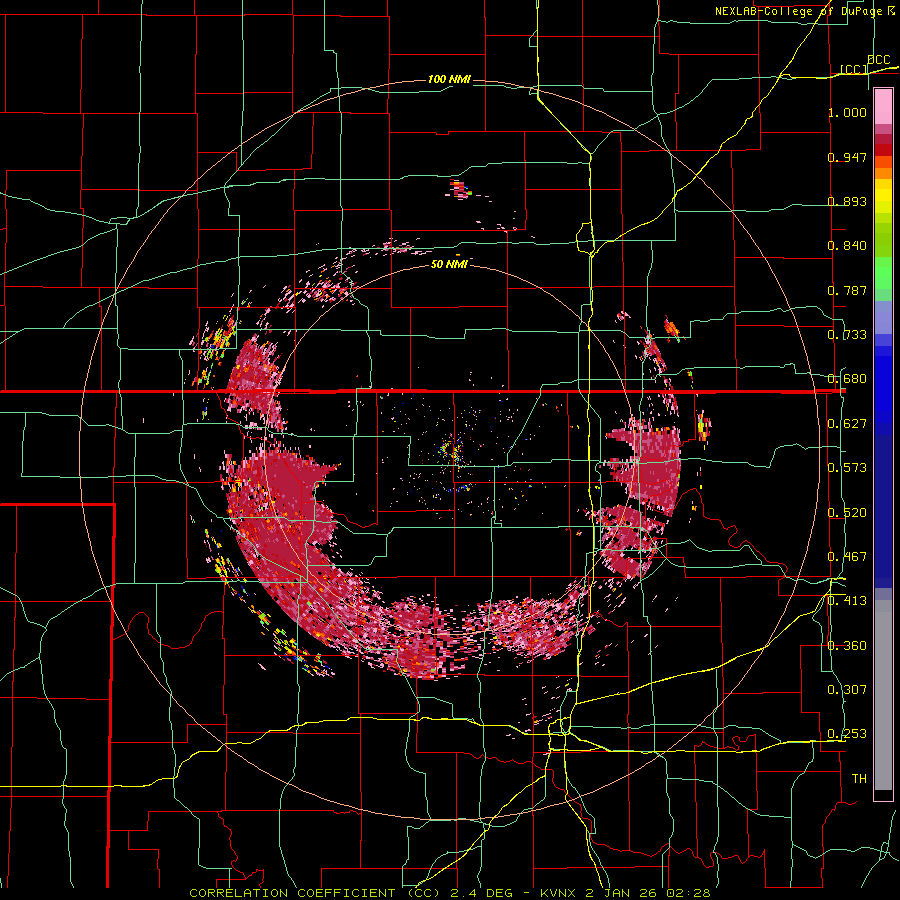Select the 0.893 legend value

[x=847, y=201]
